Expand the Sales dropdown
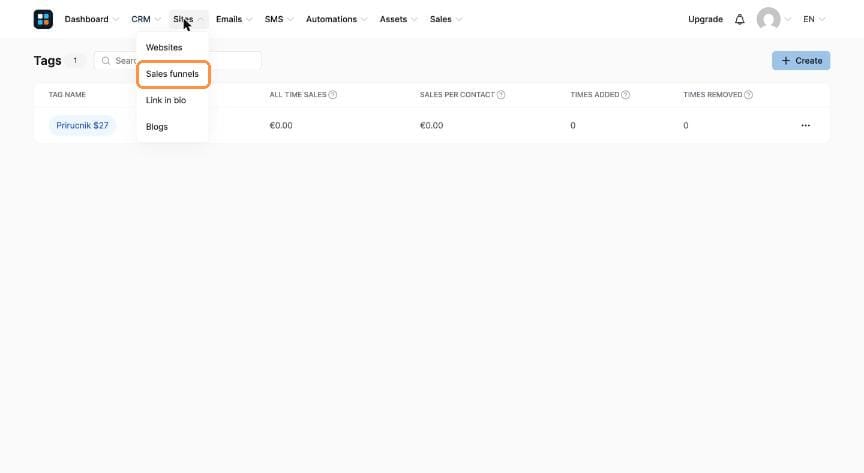 coord(446,19)
